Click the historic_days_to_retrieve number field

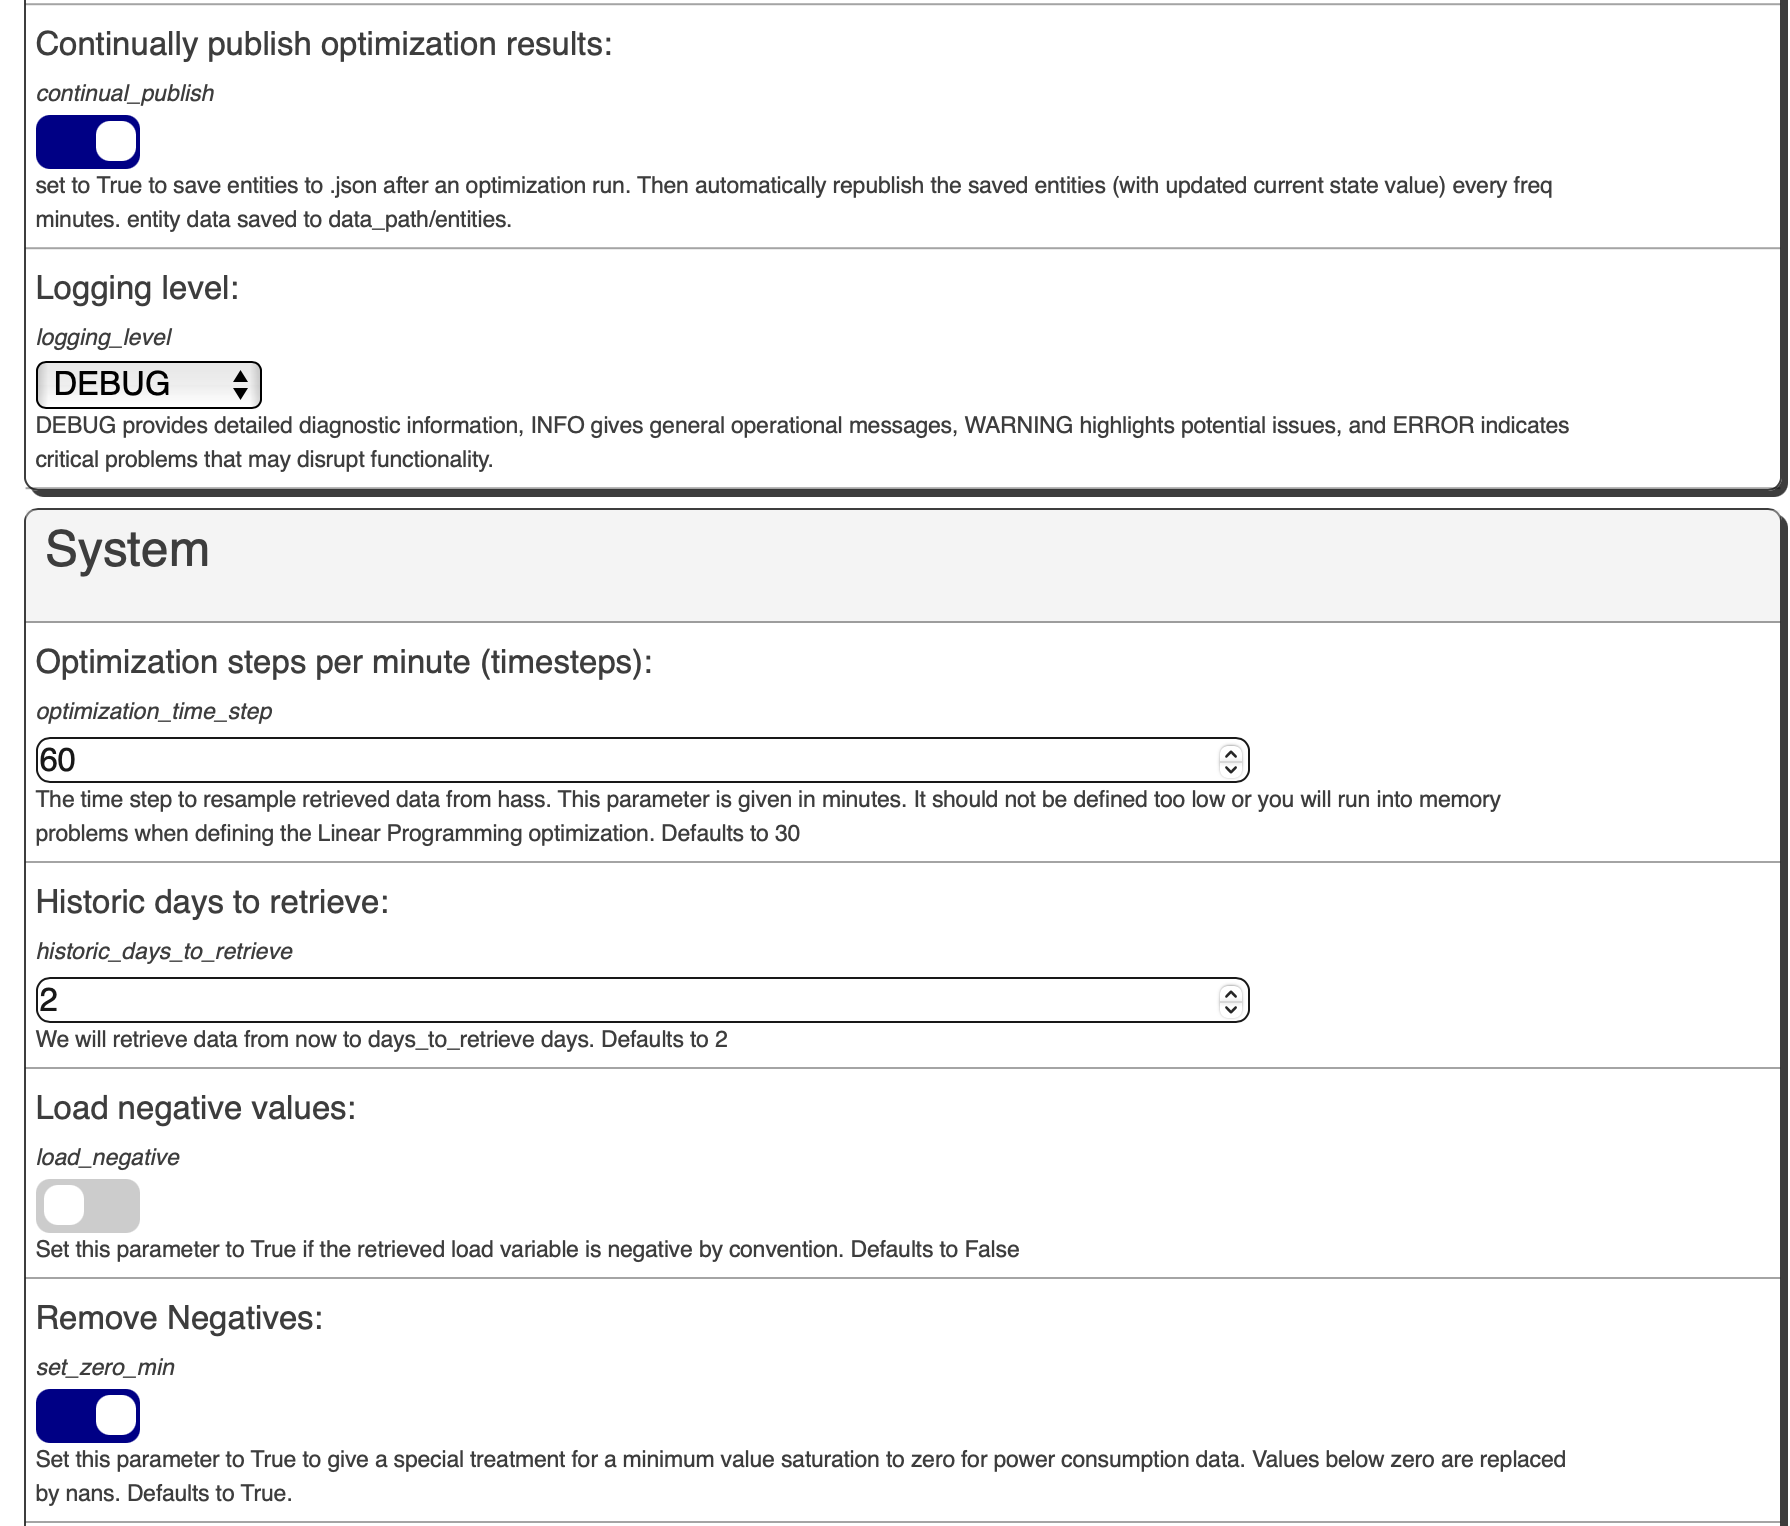[x=643, y=1000]
